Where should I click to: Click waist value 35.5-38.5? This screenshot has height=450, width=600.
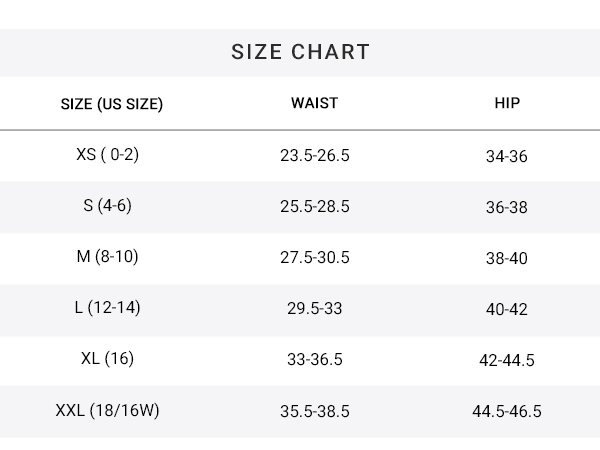pyautogui.click(x=315, y=411)
